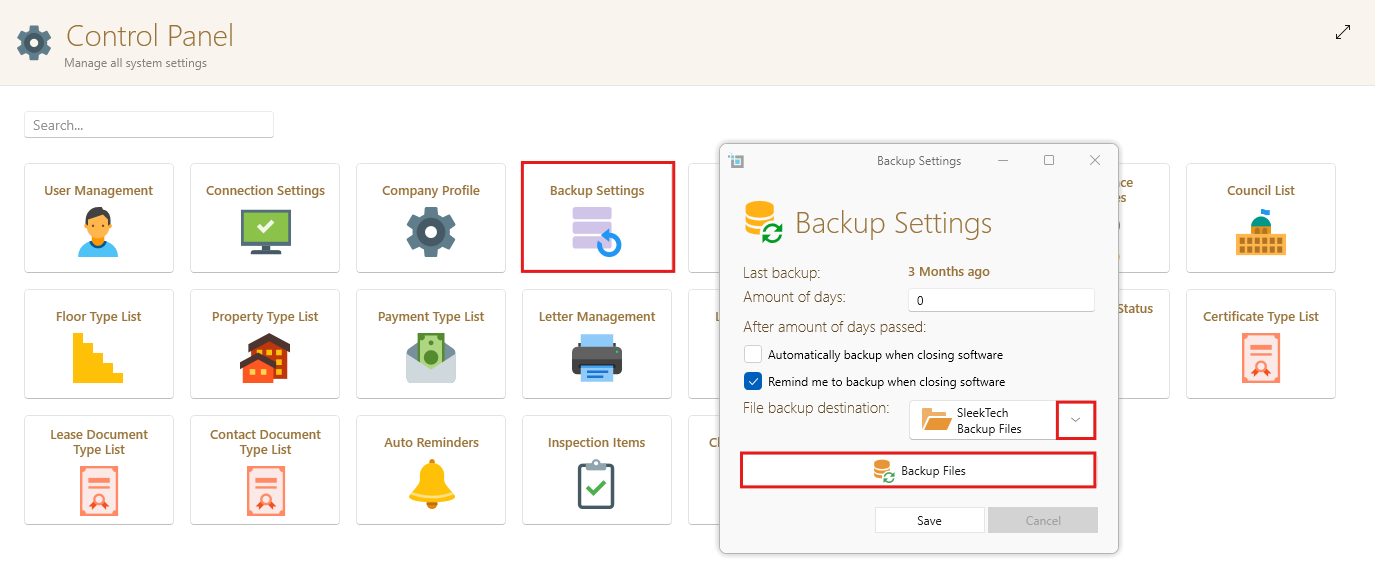This screenshot has width=1375, height=584.
Task: Open Auto Reminders bell icon
Action: pos(431,484)
